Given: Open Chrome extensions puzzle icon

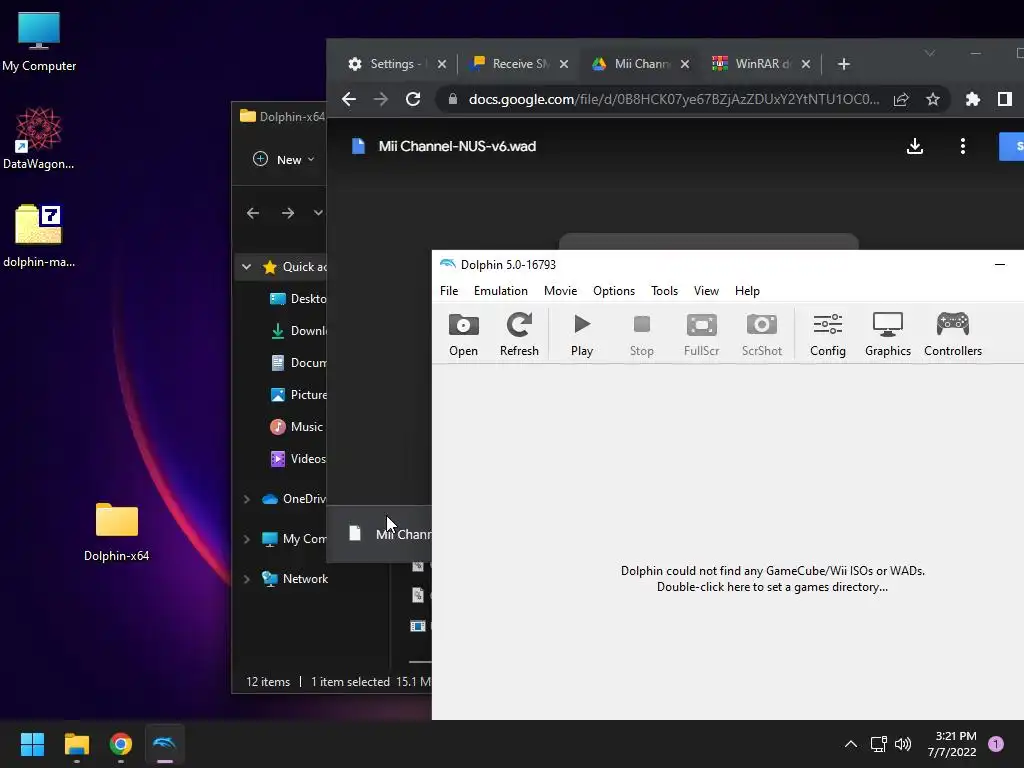Looking at the screenshot, I should 972,99.
